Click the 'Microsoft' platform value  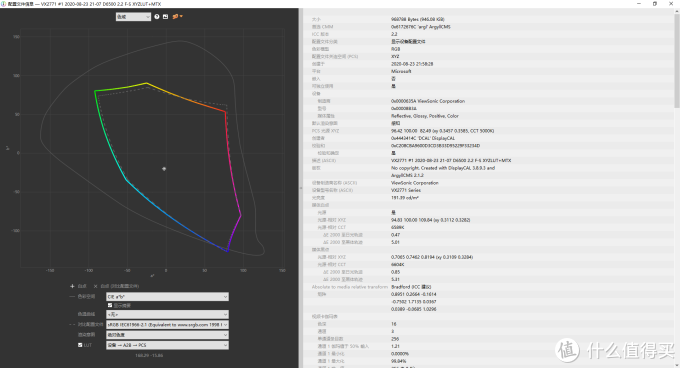pos(401,71)
